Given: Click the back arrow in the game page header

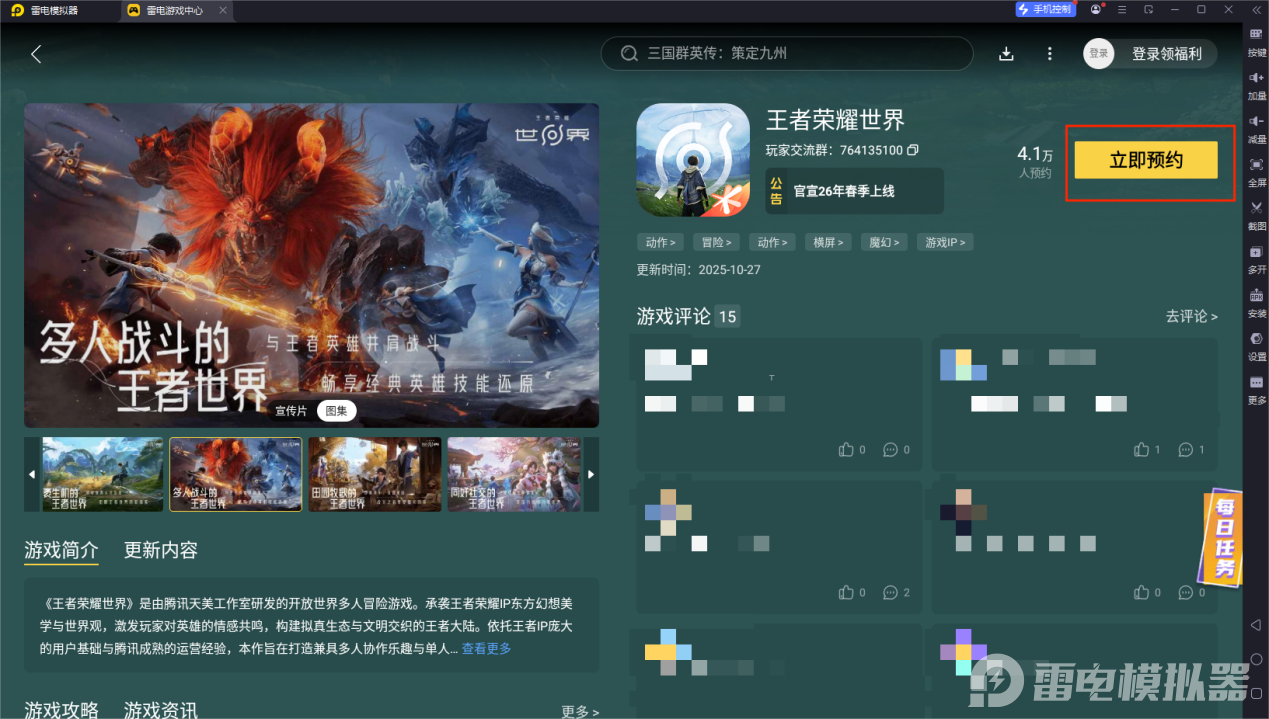Looking at the screenshot, I should [36, 54].
